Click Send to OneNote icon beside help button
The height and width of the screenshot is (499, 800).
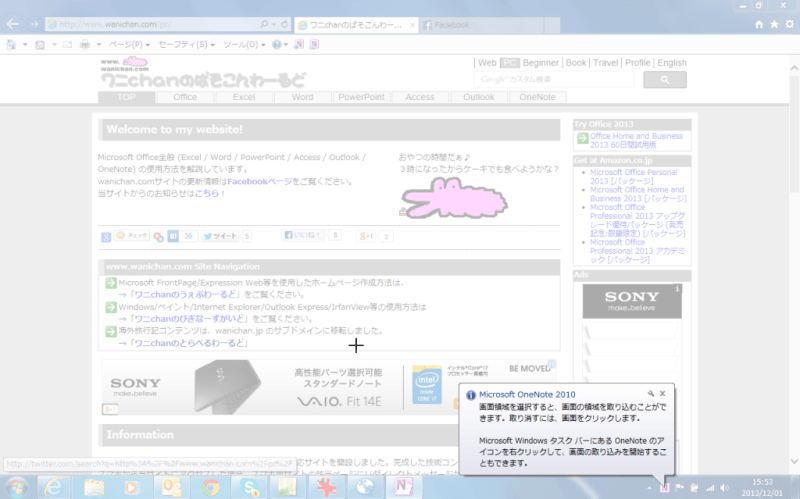point(299,45)
